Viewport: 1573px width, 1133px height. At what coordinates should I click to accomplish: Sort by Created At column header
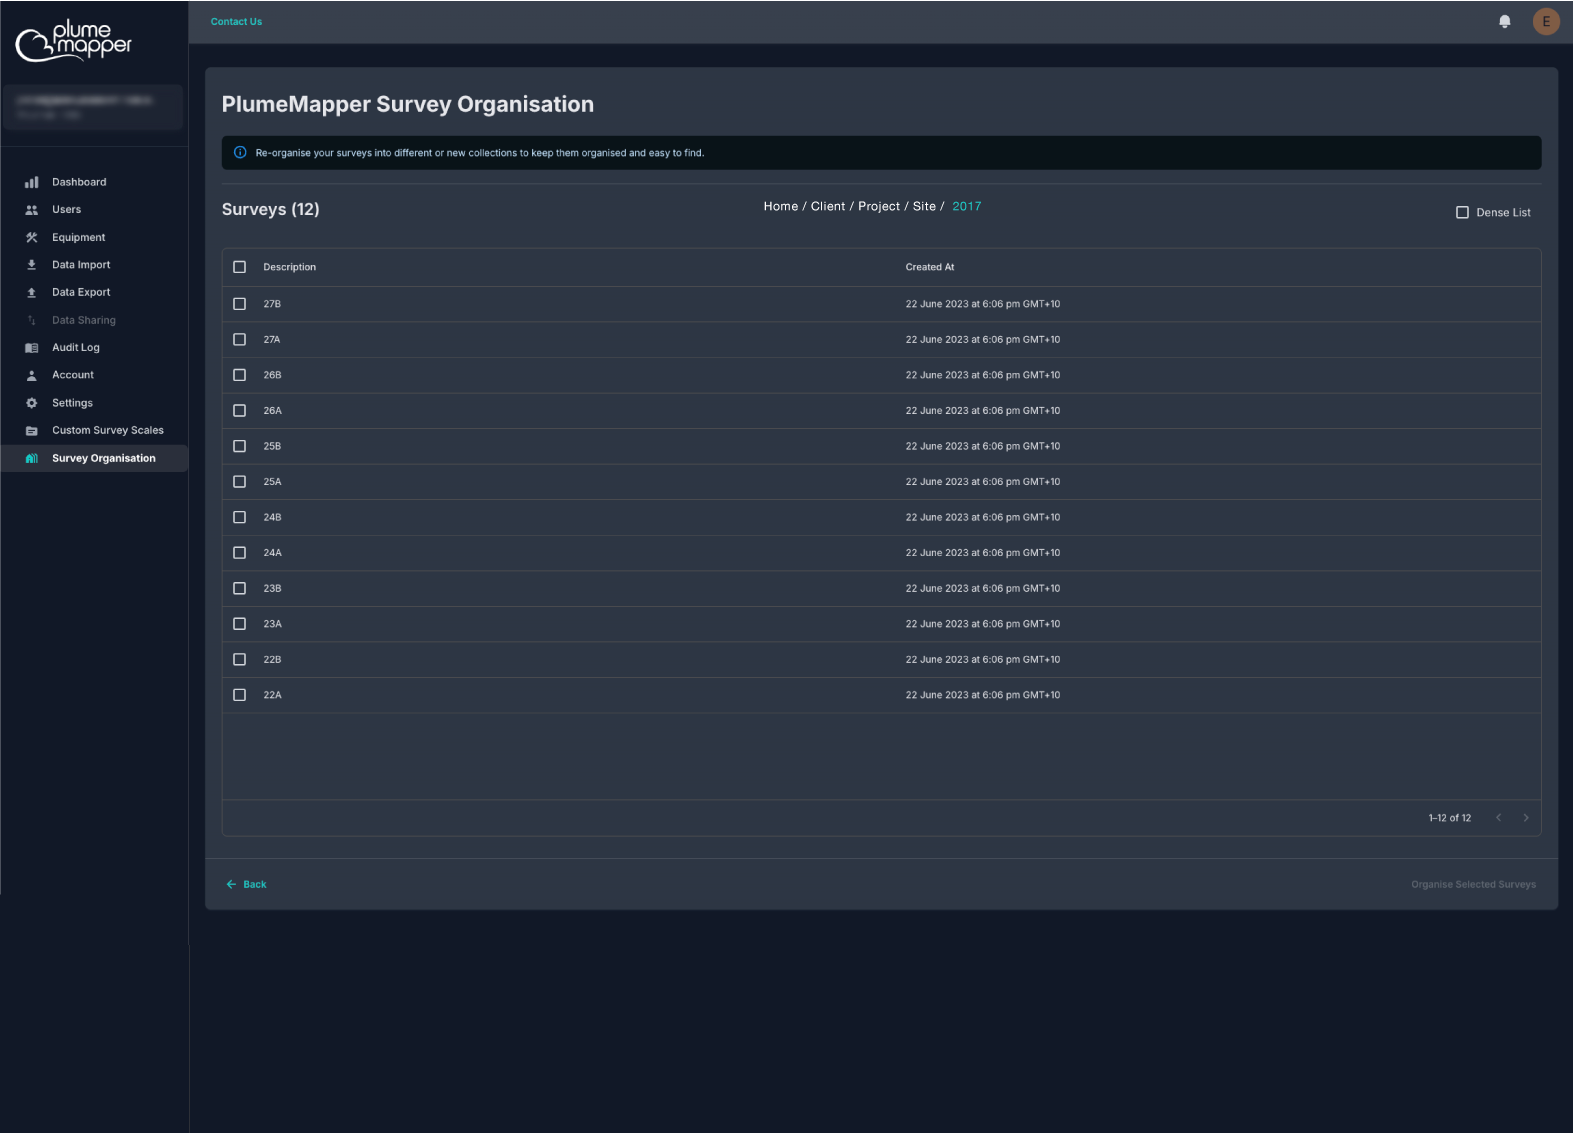(930, 268)
